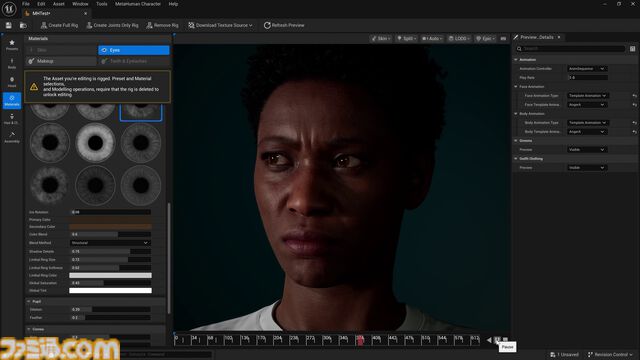
Task: Open Download Texture Source dropdown
Action: (220, 25)
